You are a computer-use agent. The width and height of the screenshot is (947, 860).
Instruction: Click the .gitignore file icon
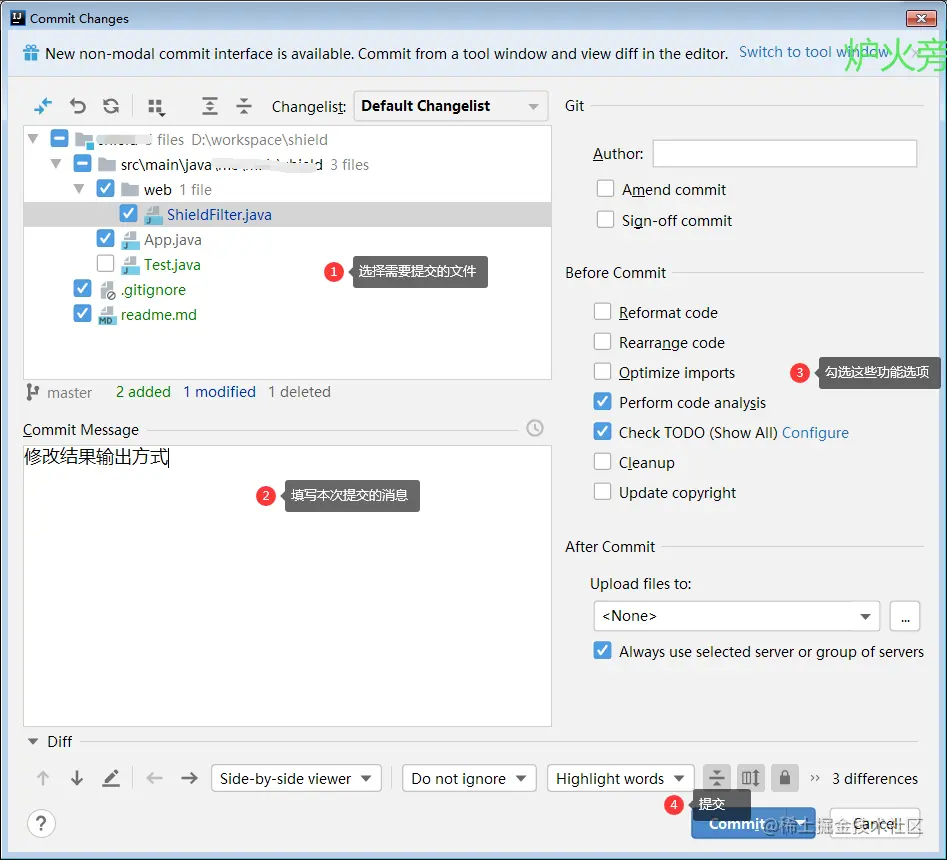click(x=107, y=290)
